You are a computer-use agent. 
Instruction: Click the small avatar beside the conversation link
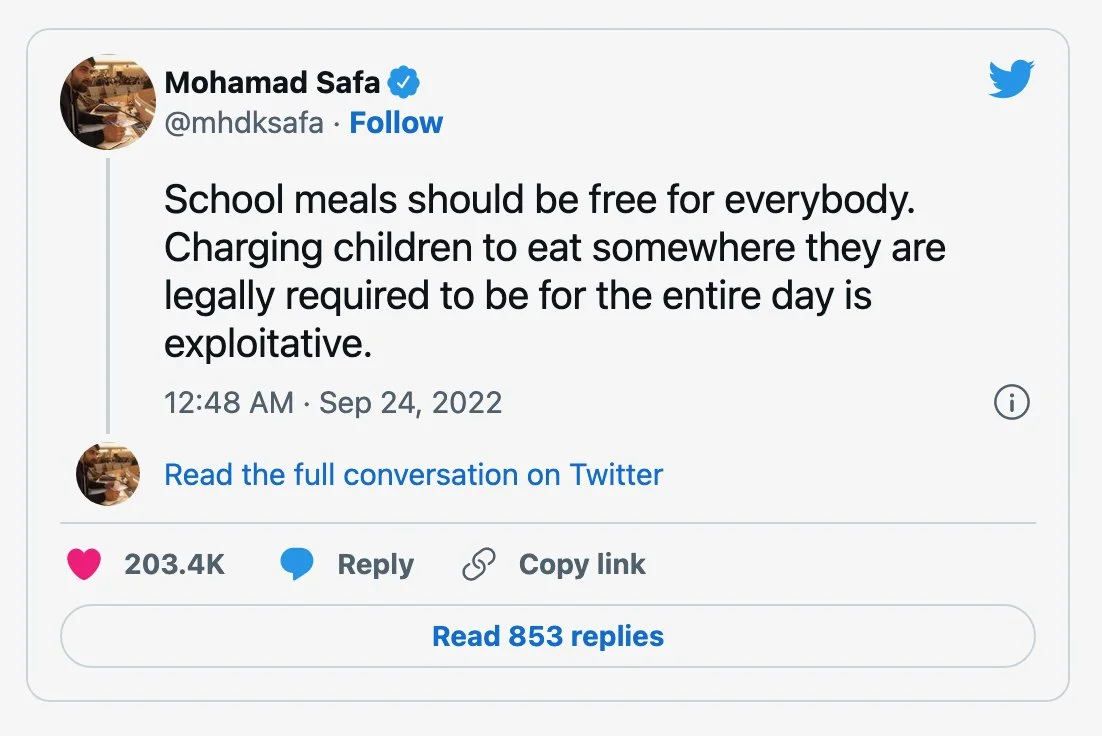point(107,474)
